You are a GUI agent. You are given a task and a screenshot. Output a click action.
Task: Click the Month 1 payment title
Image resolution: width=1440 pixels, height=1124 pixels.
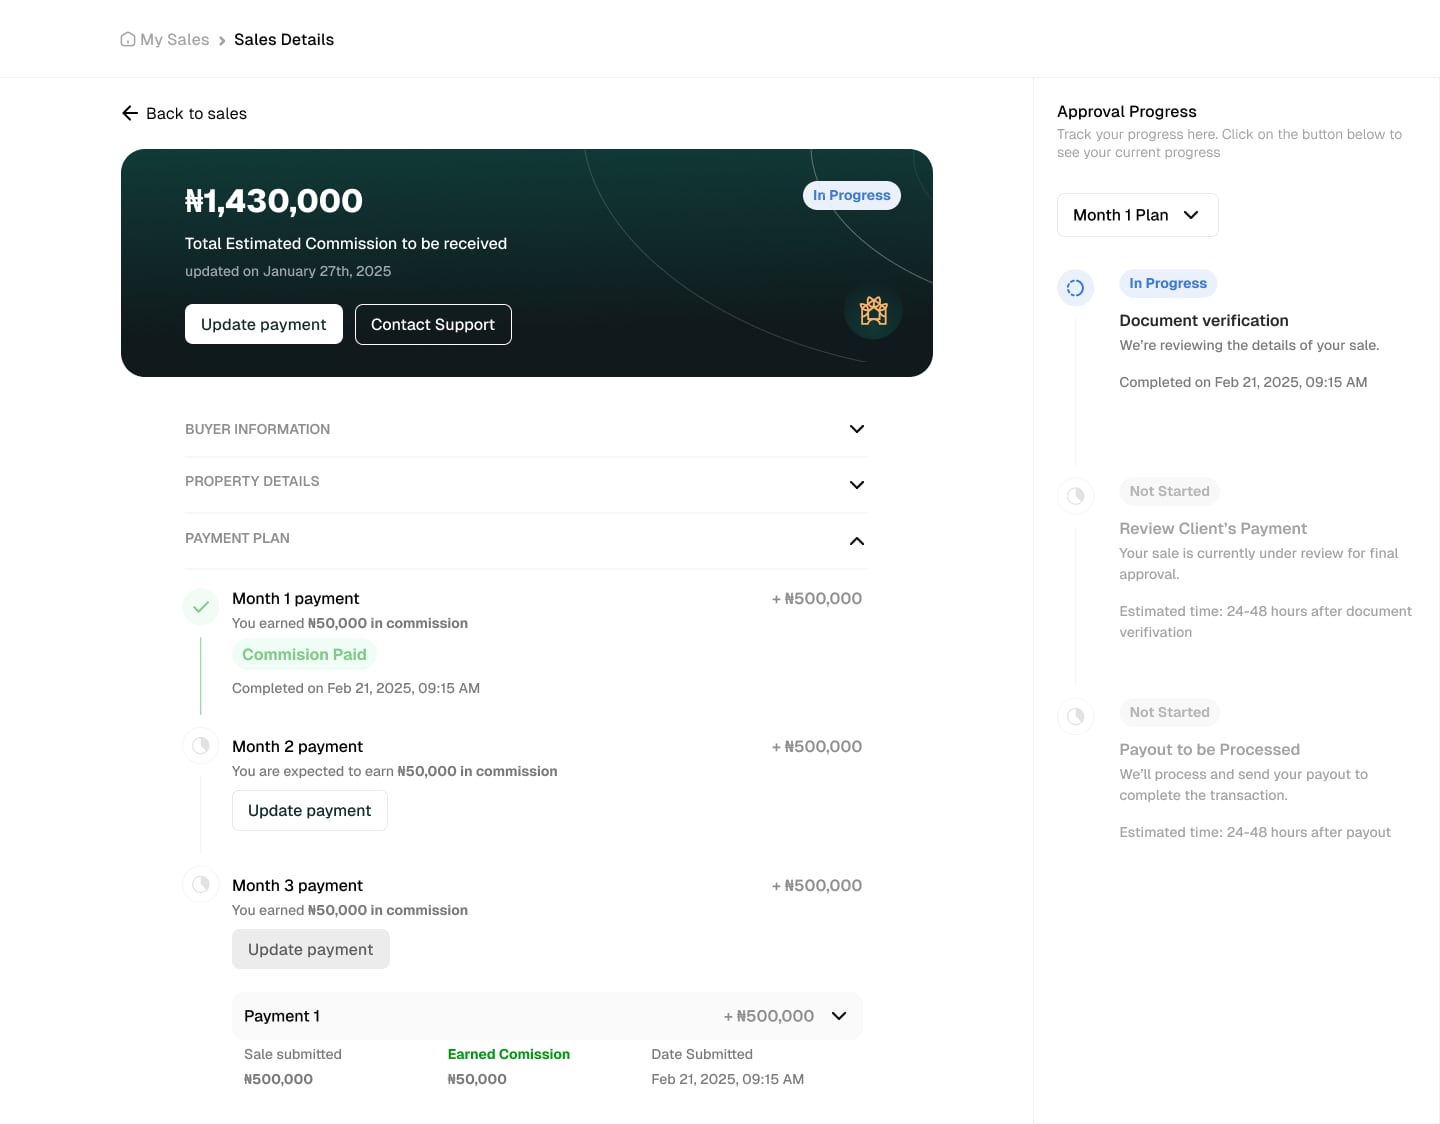(296, 598)
